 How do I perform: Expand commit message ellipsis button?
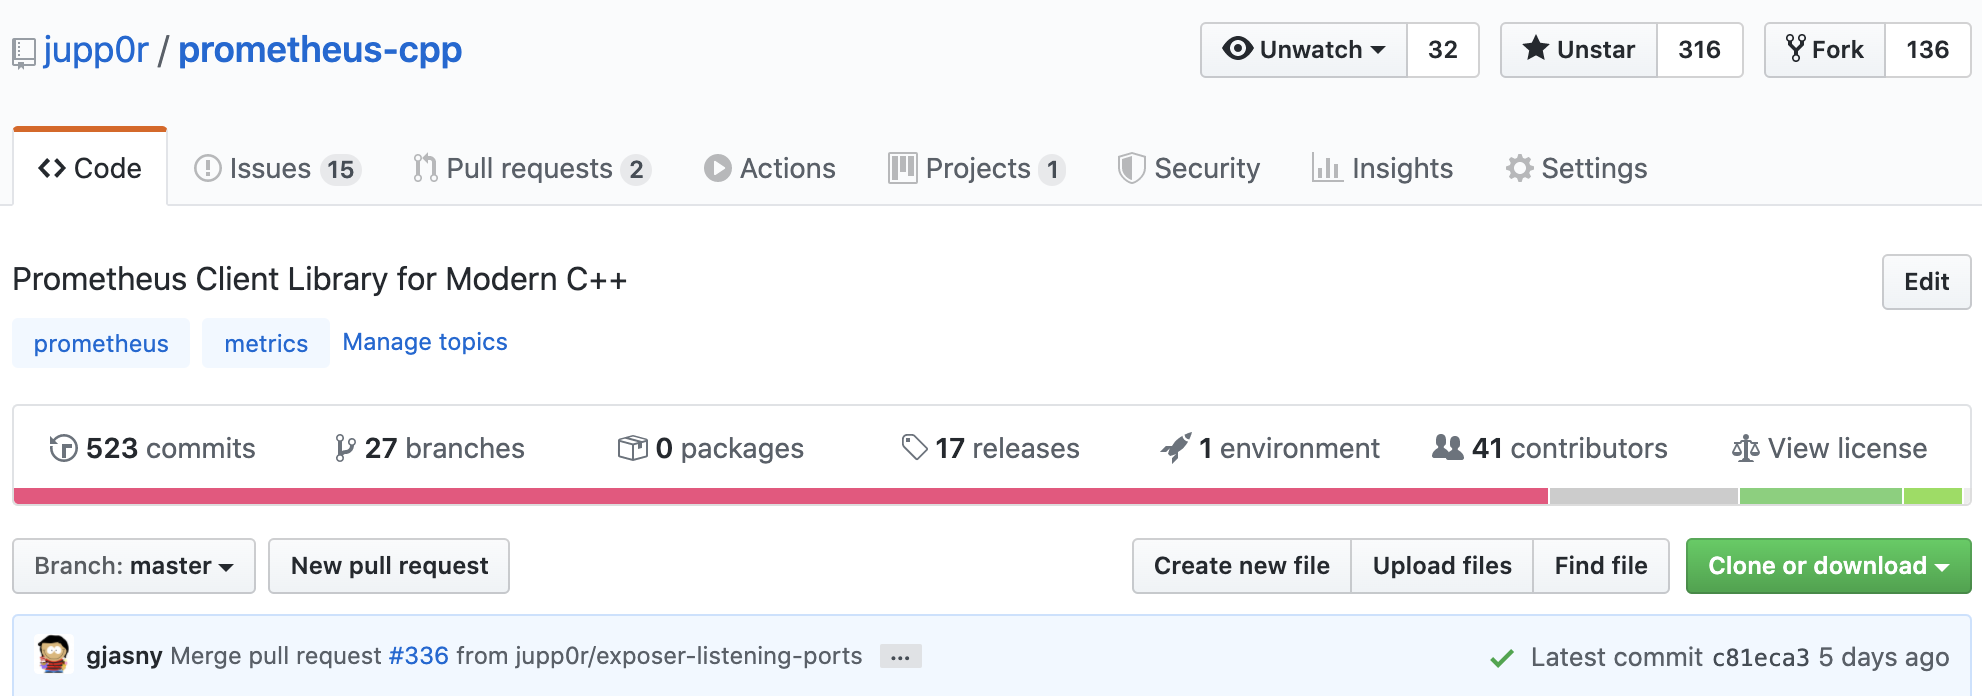click(x=900, y=657)
